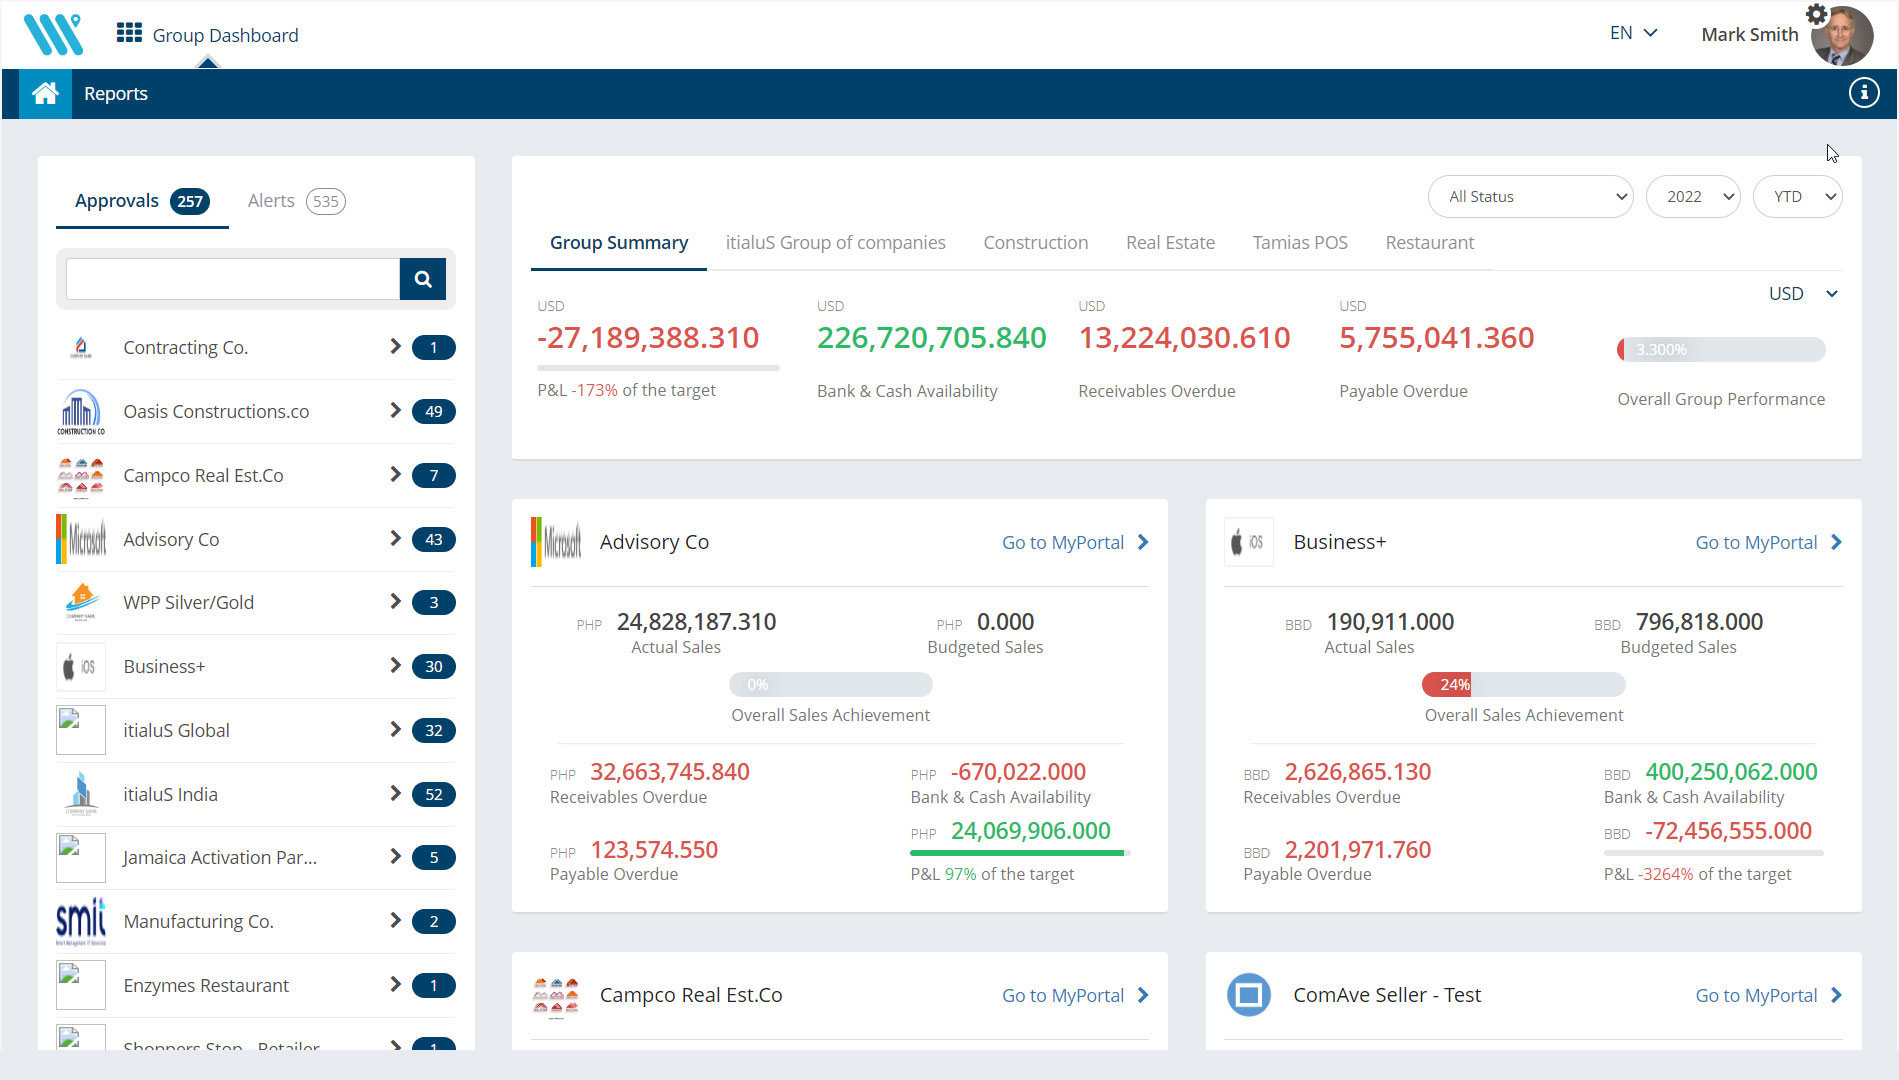Select the Real Estate tab

[1170, 243]
